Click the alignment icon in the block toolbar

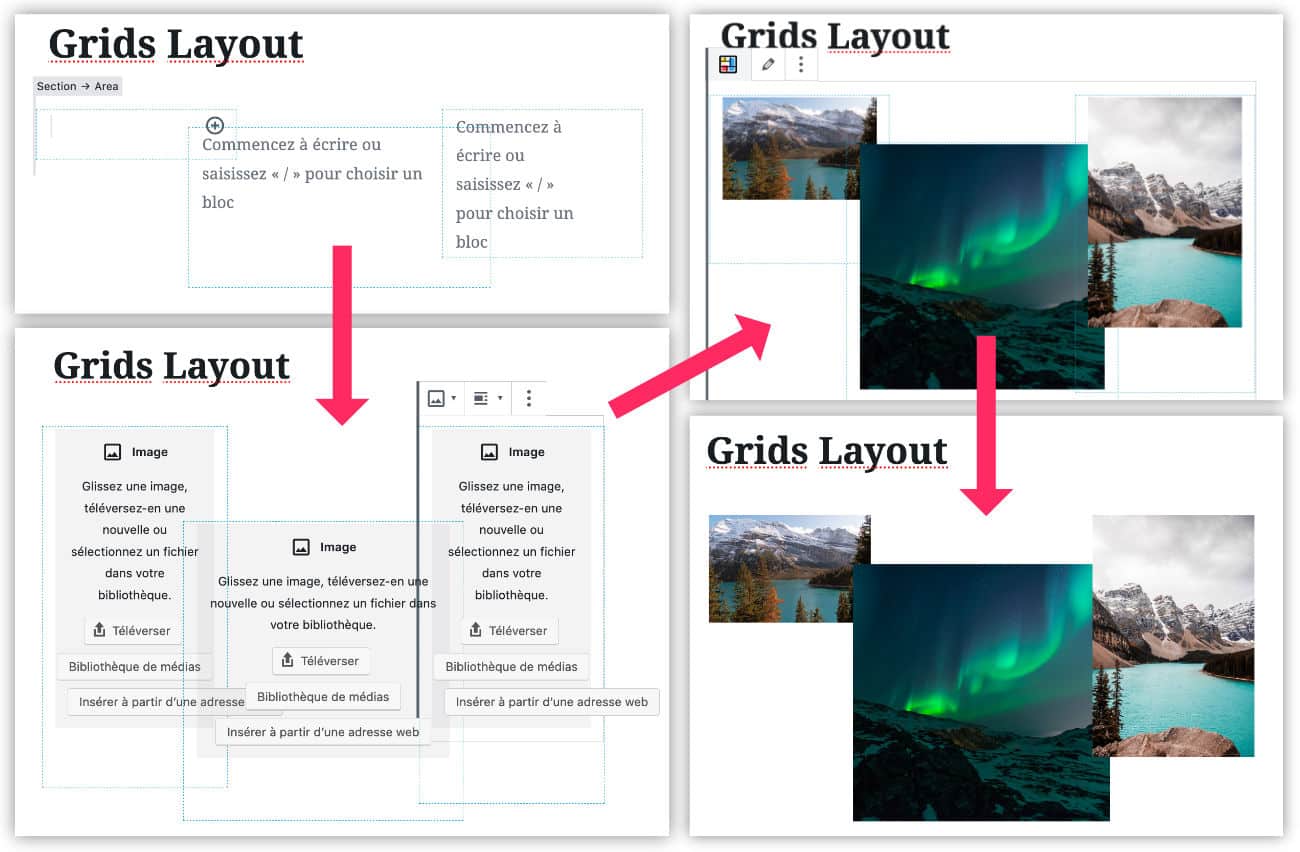point(480,398)
